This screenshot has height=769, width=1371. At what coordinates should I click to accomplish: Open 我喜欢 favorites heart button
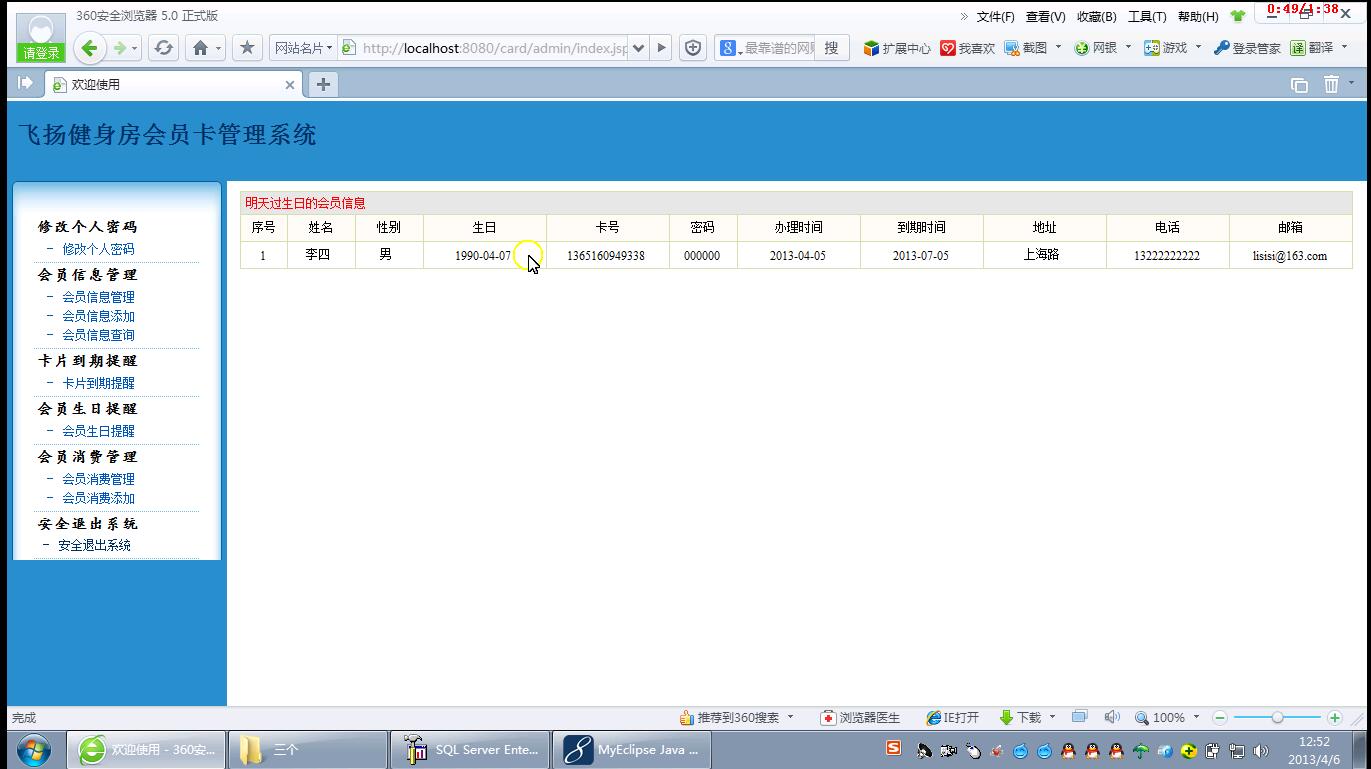tap(967, 48)
